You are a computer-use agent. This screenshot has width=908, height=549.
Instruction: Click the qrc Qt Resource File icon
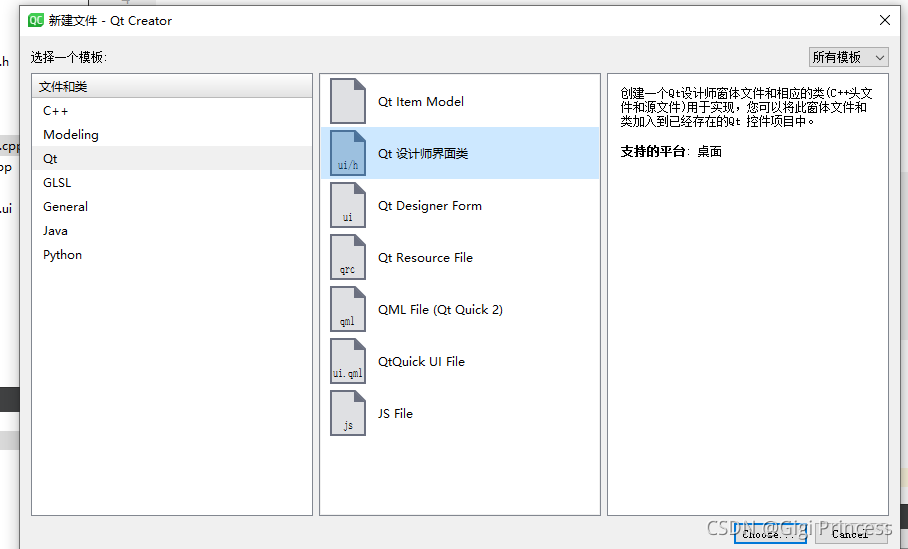coord(348,257)
